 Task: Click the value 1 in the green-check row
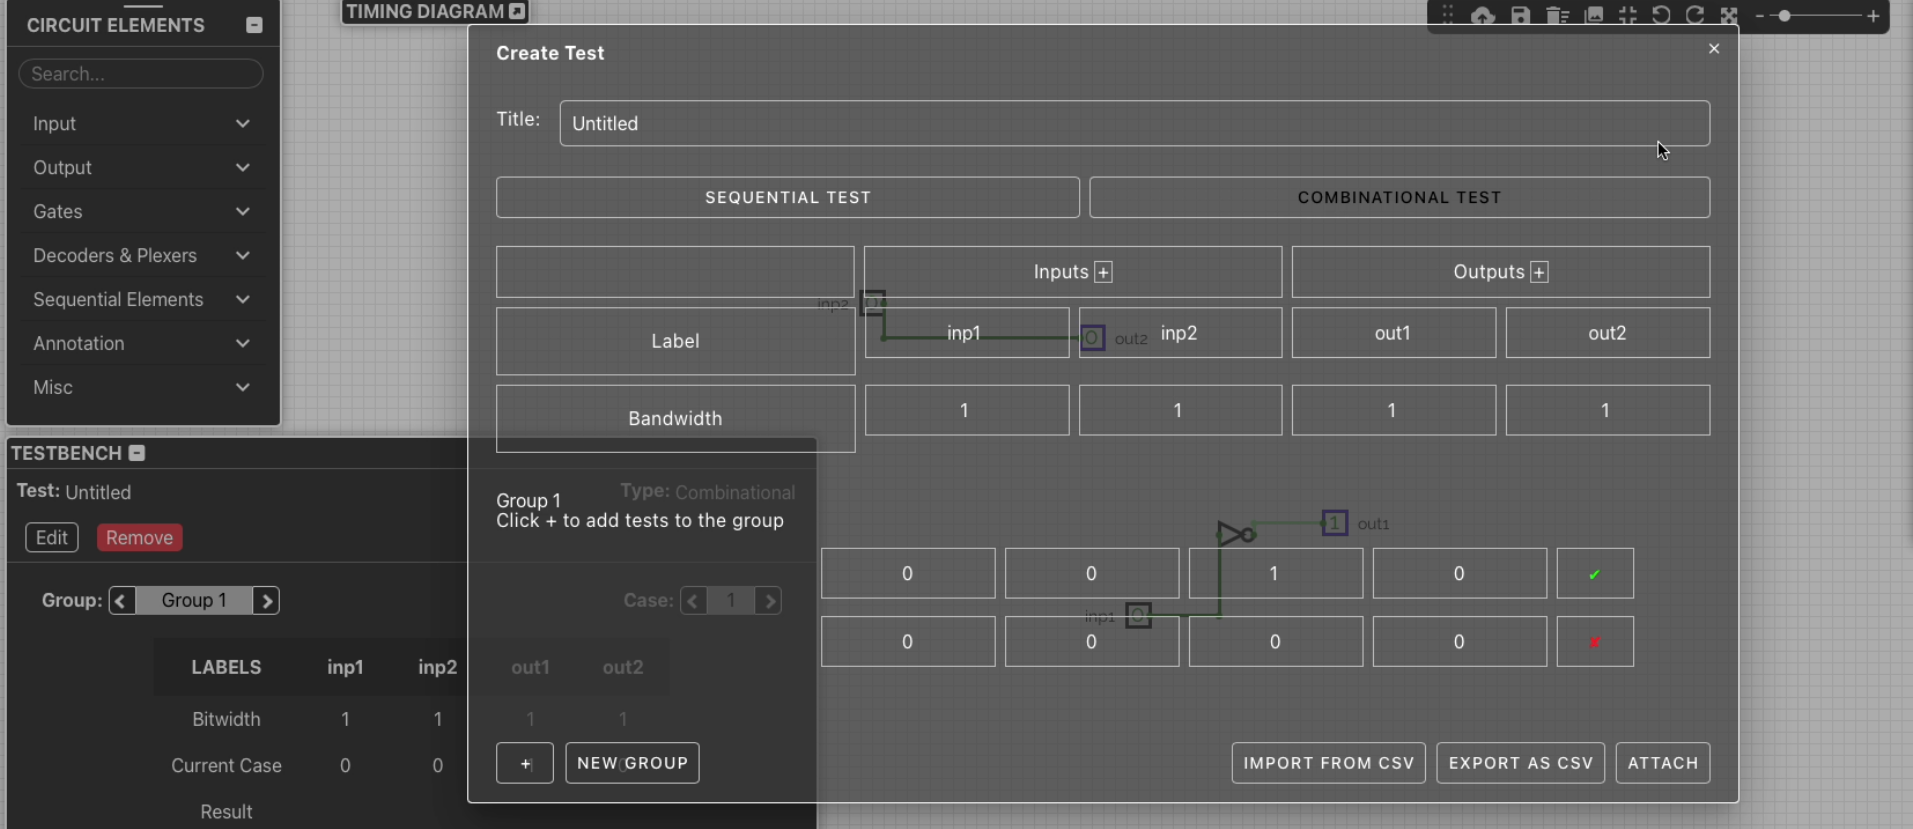point(1275,574)
